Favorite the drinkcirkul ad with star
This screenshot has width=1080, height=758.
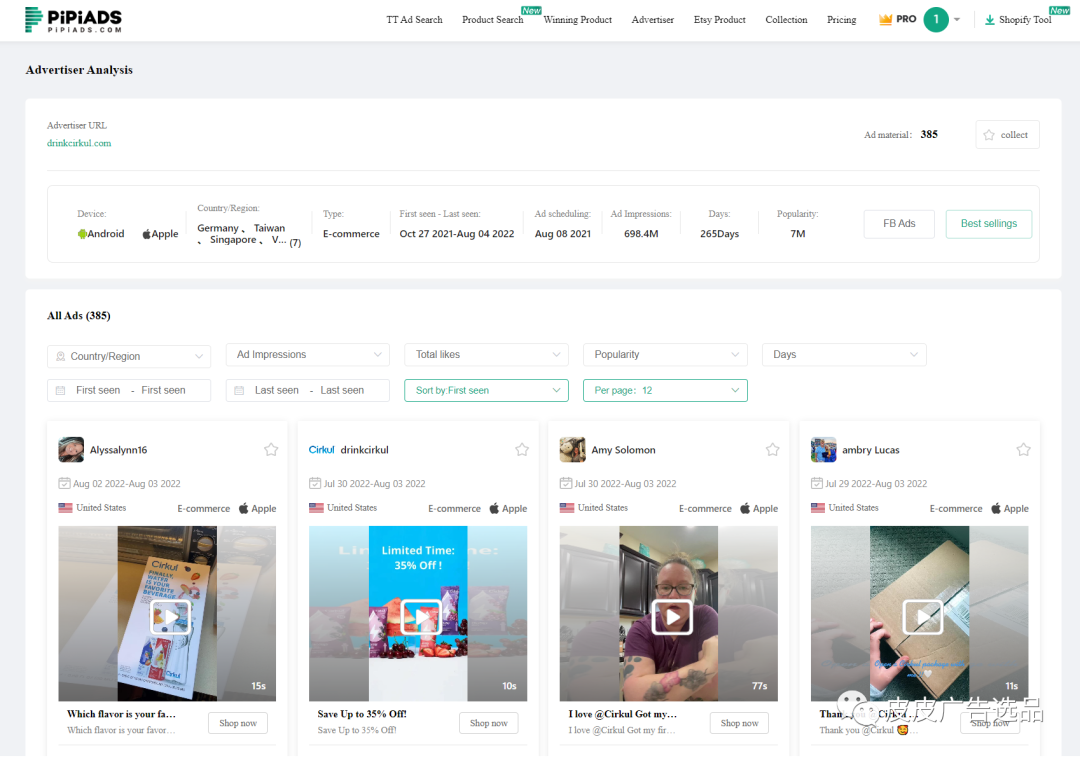tap(521, 450)
